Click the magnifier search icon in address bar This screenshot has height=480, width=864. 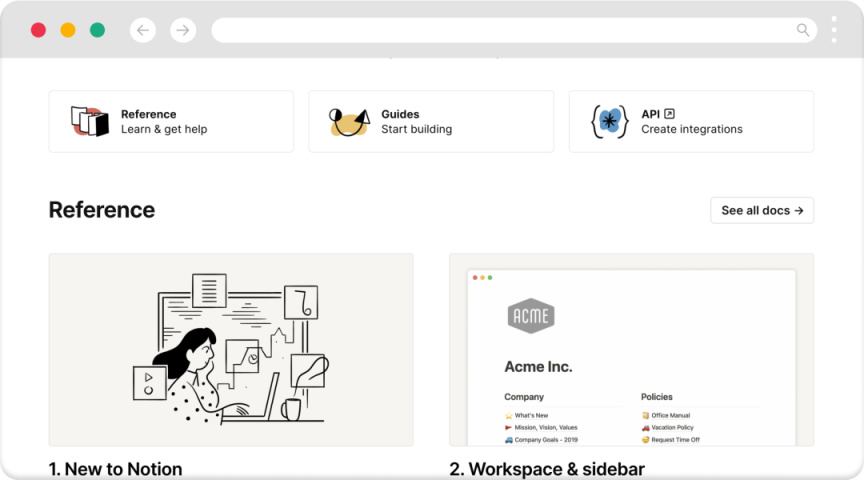803,30
